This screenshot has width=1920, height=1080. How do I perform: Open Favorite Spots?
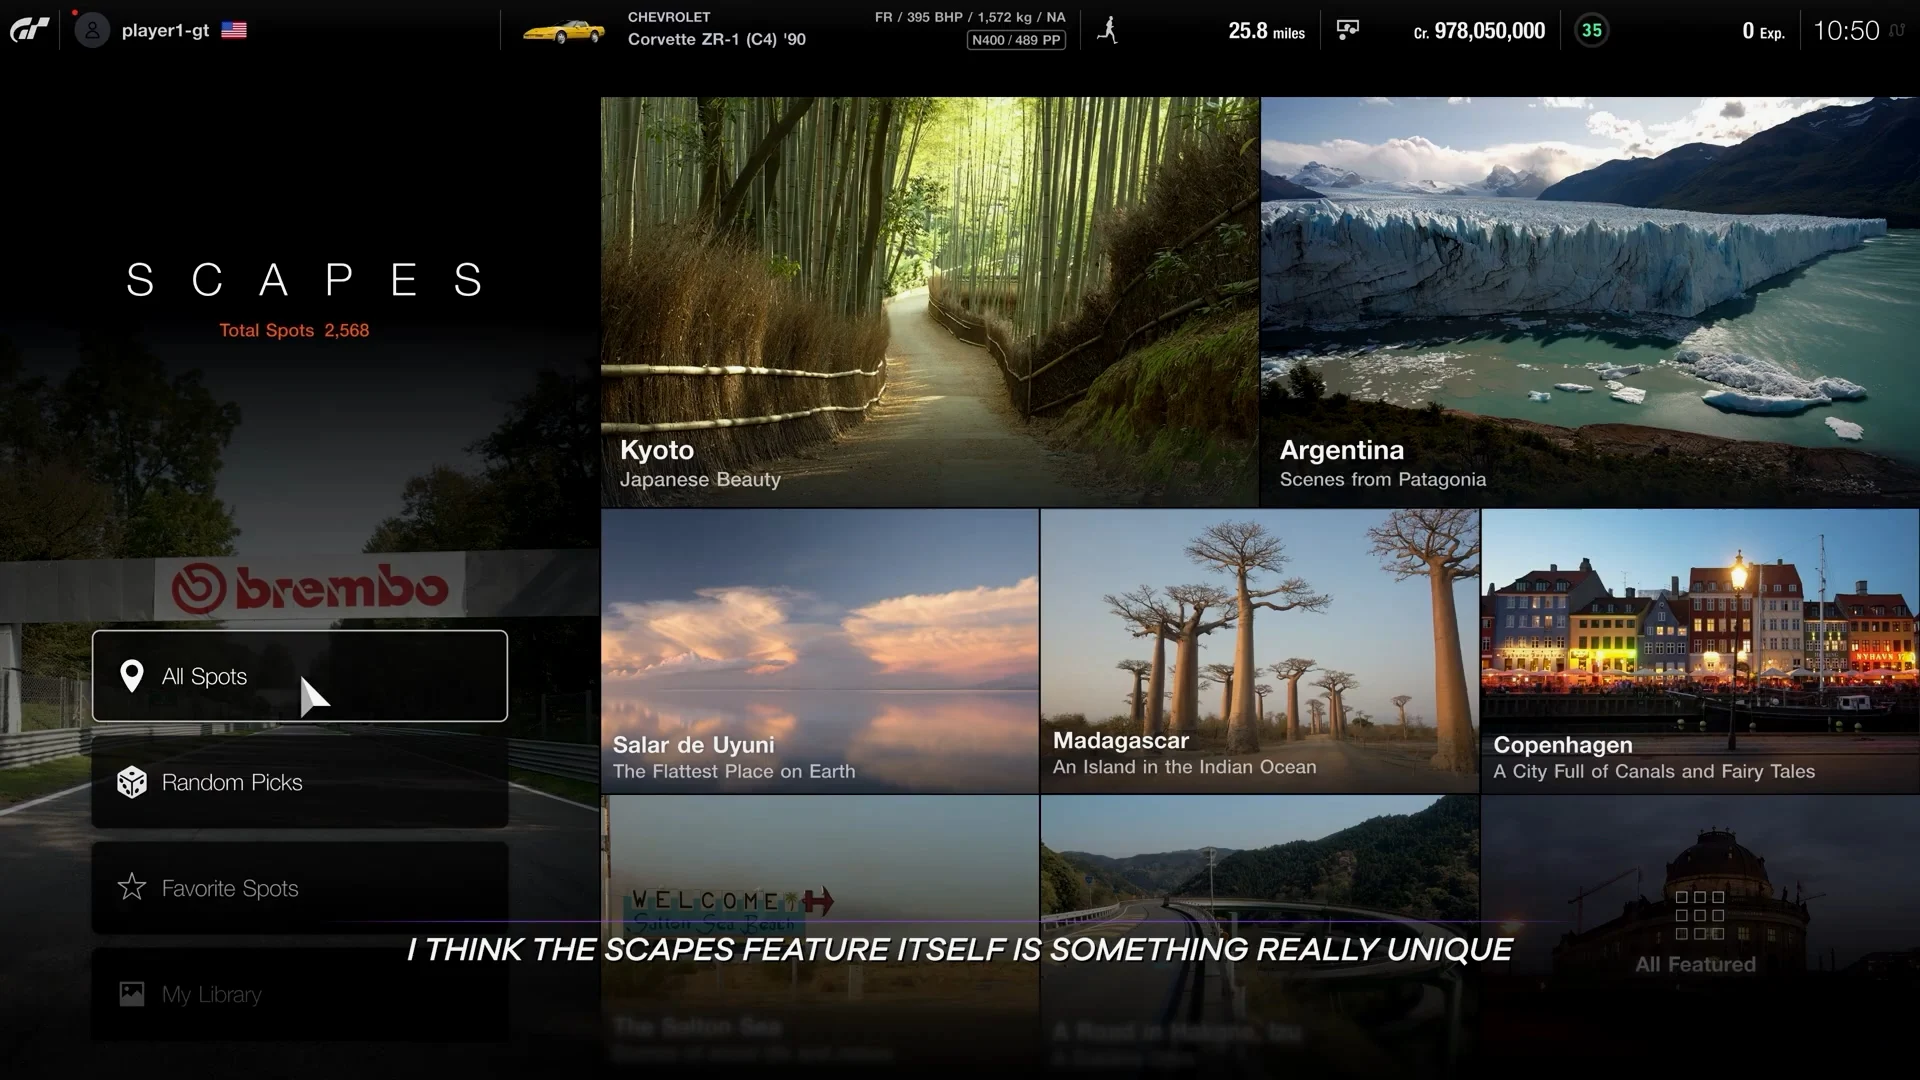click(300, 888)
